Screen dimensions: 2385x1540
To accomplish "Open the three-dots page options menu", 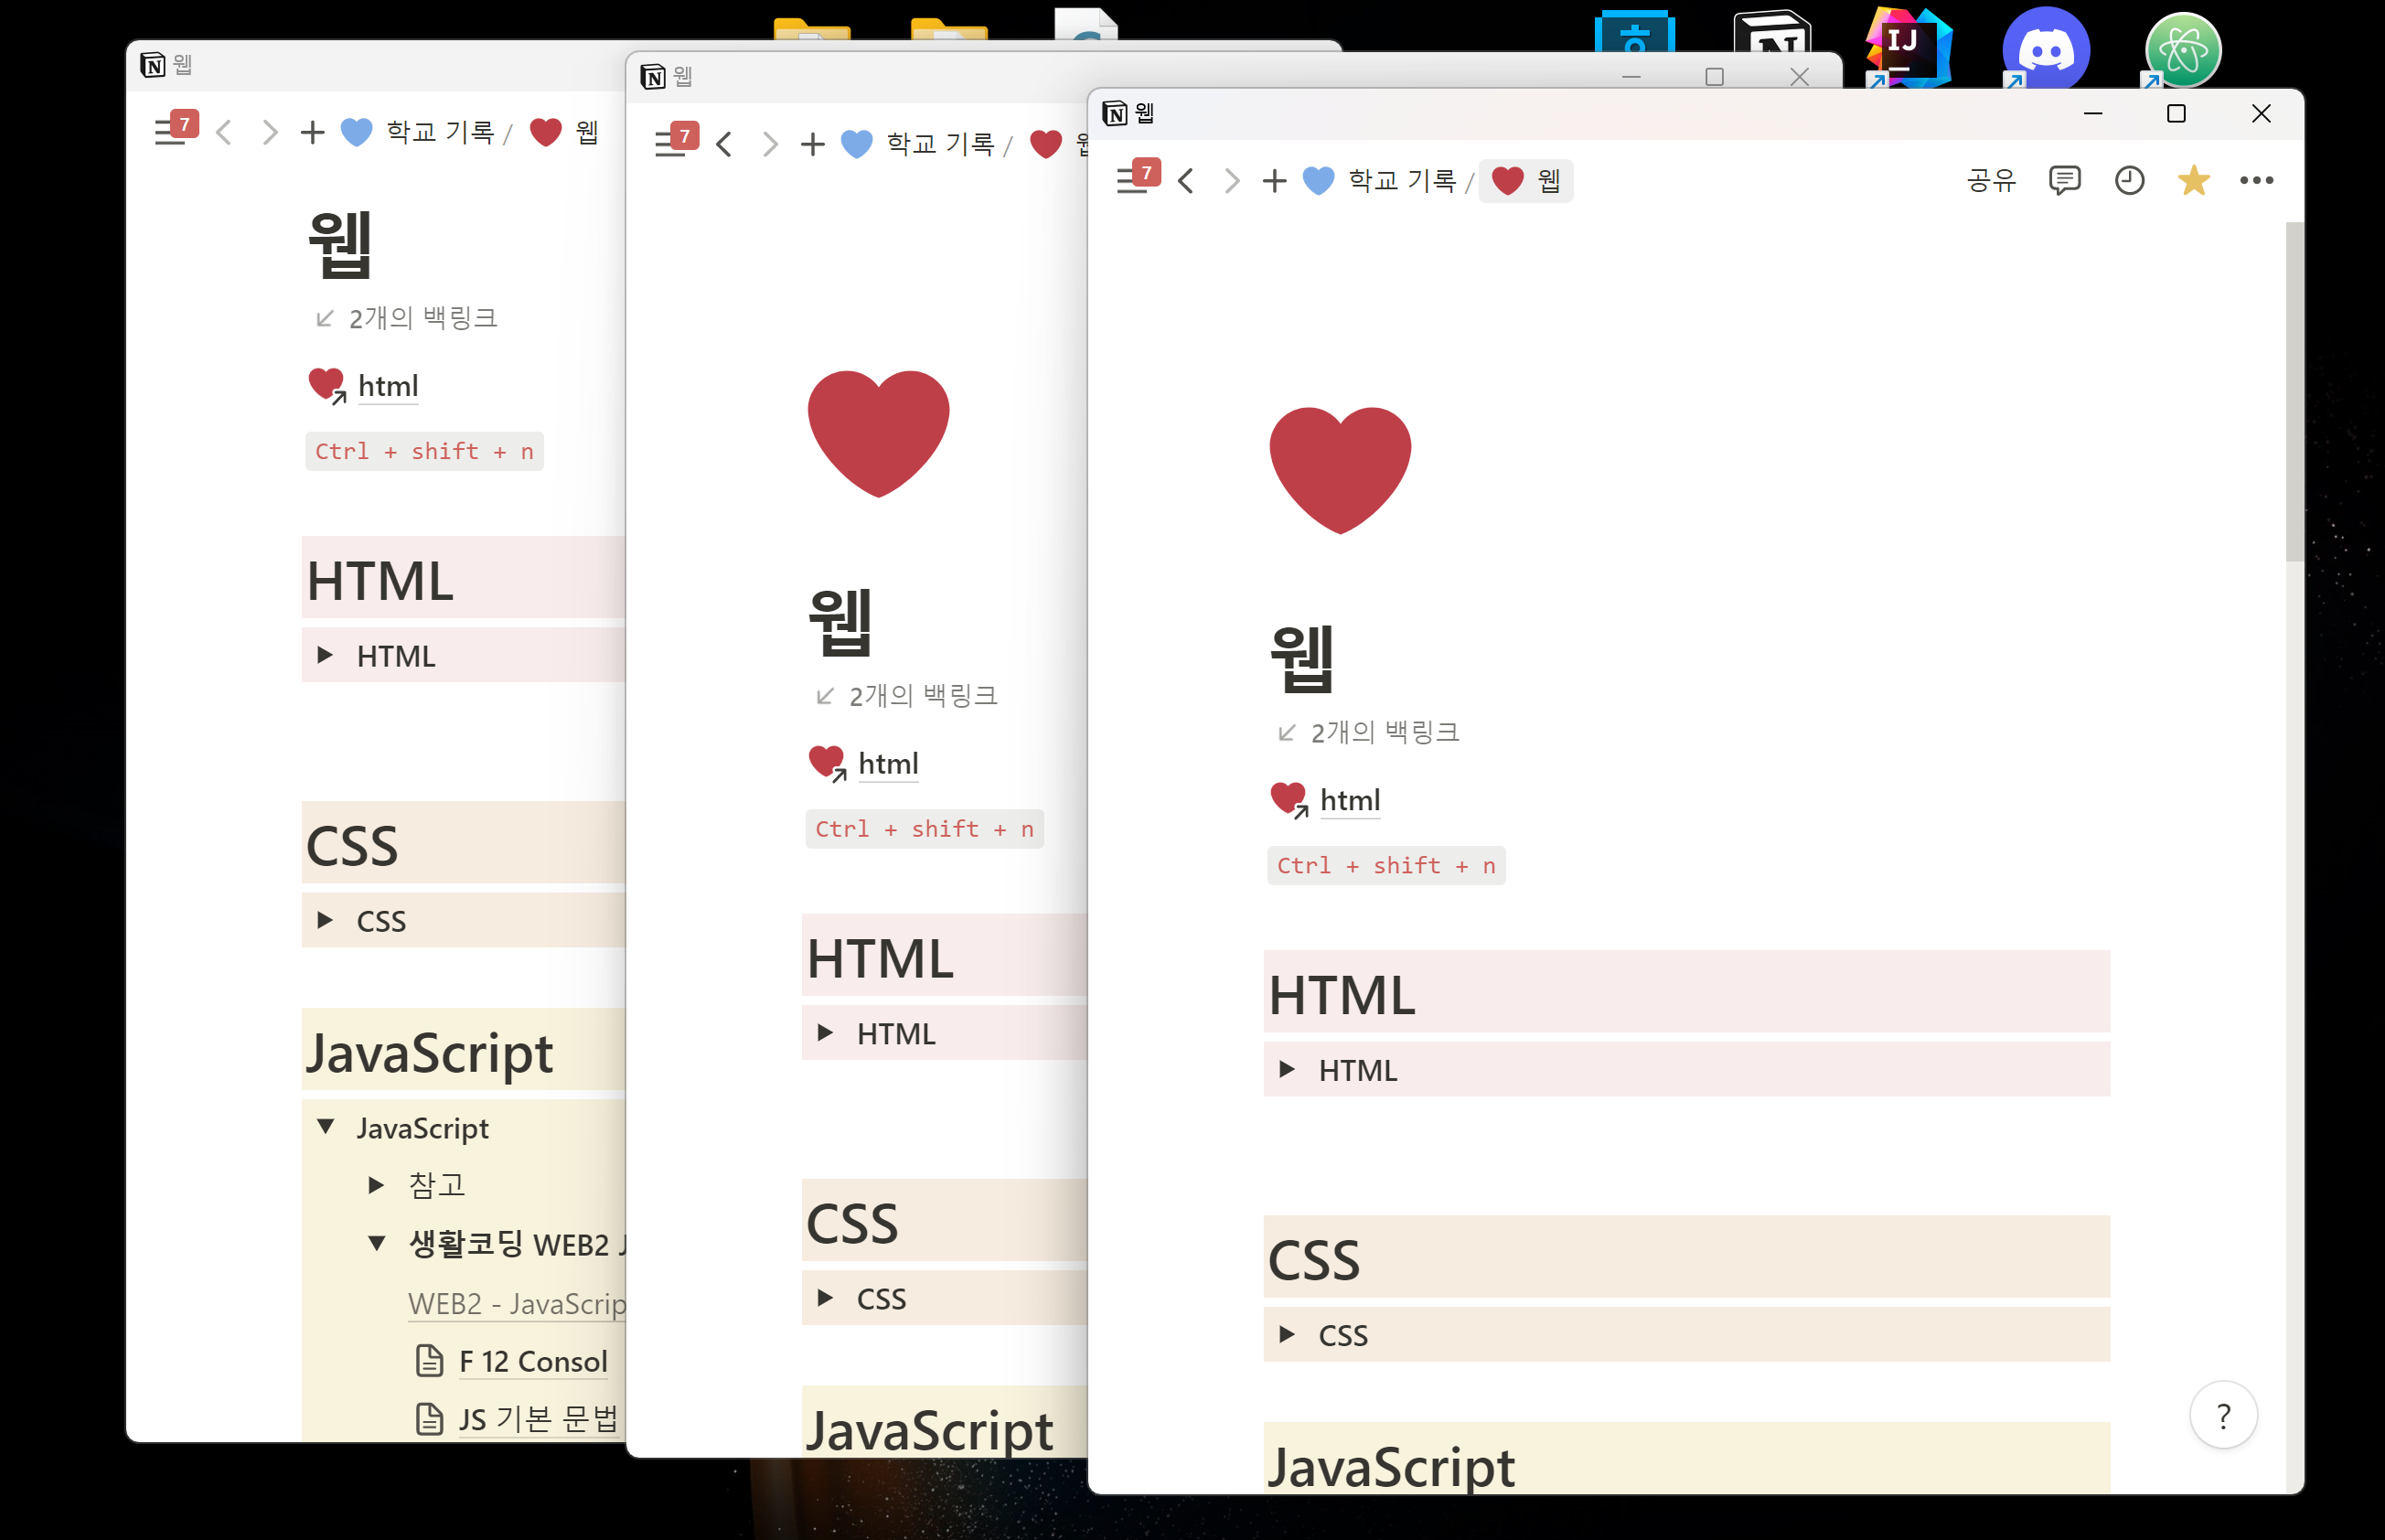I will pos(2256,181).
